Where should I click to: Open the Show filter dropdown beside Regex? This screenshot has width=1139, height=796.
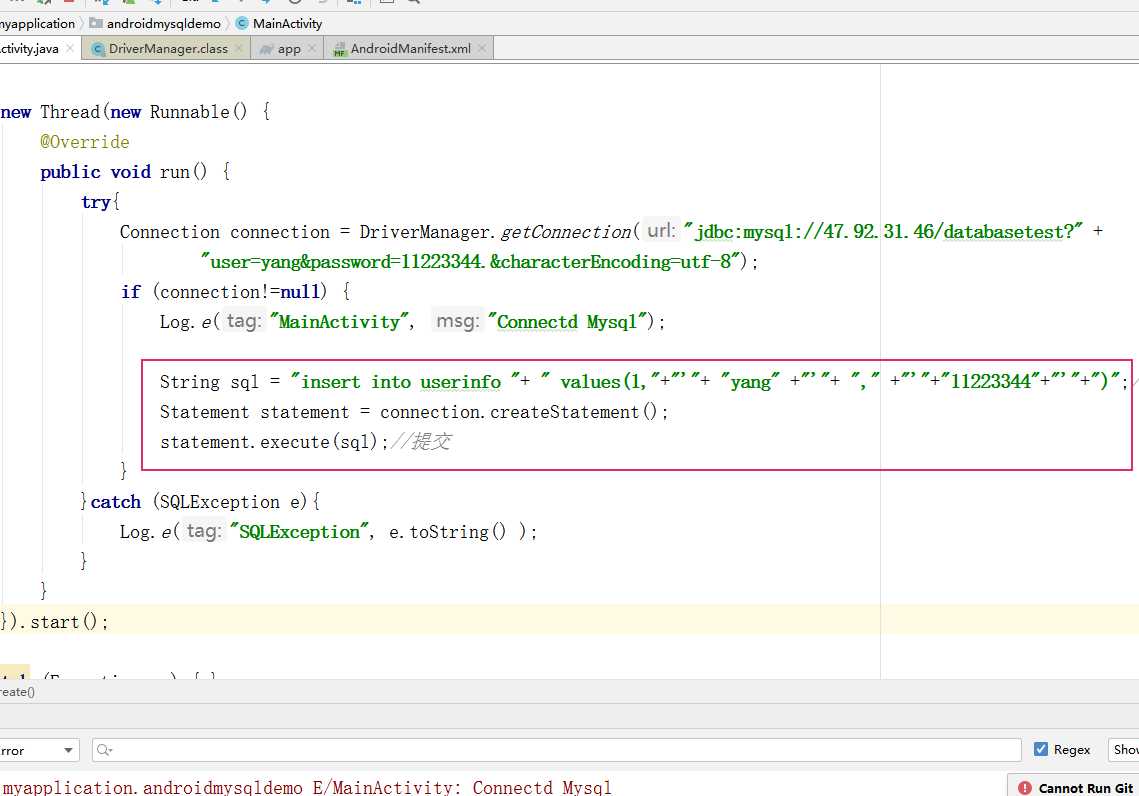pos(1123,750)
